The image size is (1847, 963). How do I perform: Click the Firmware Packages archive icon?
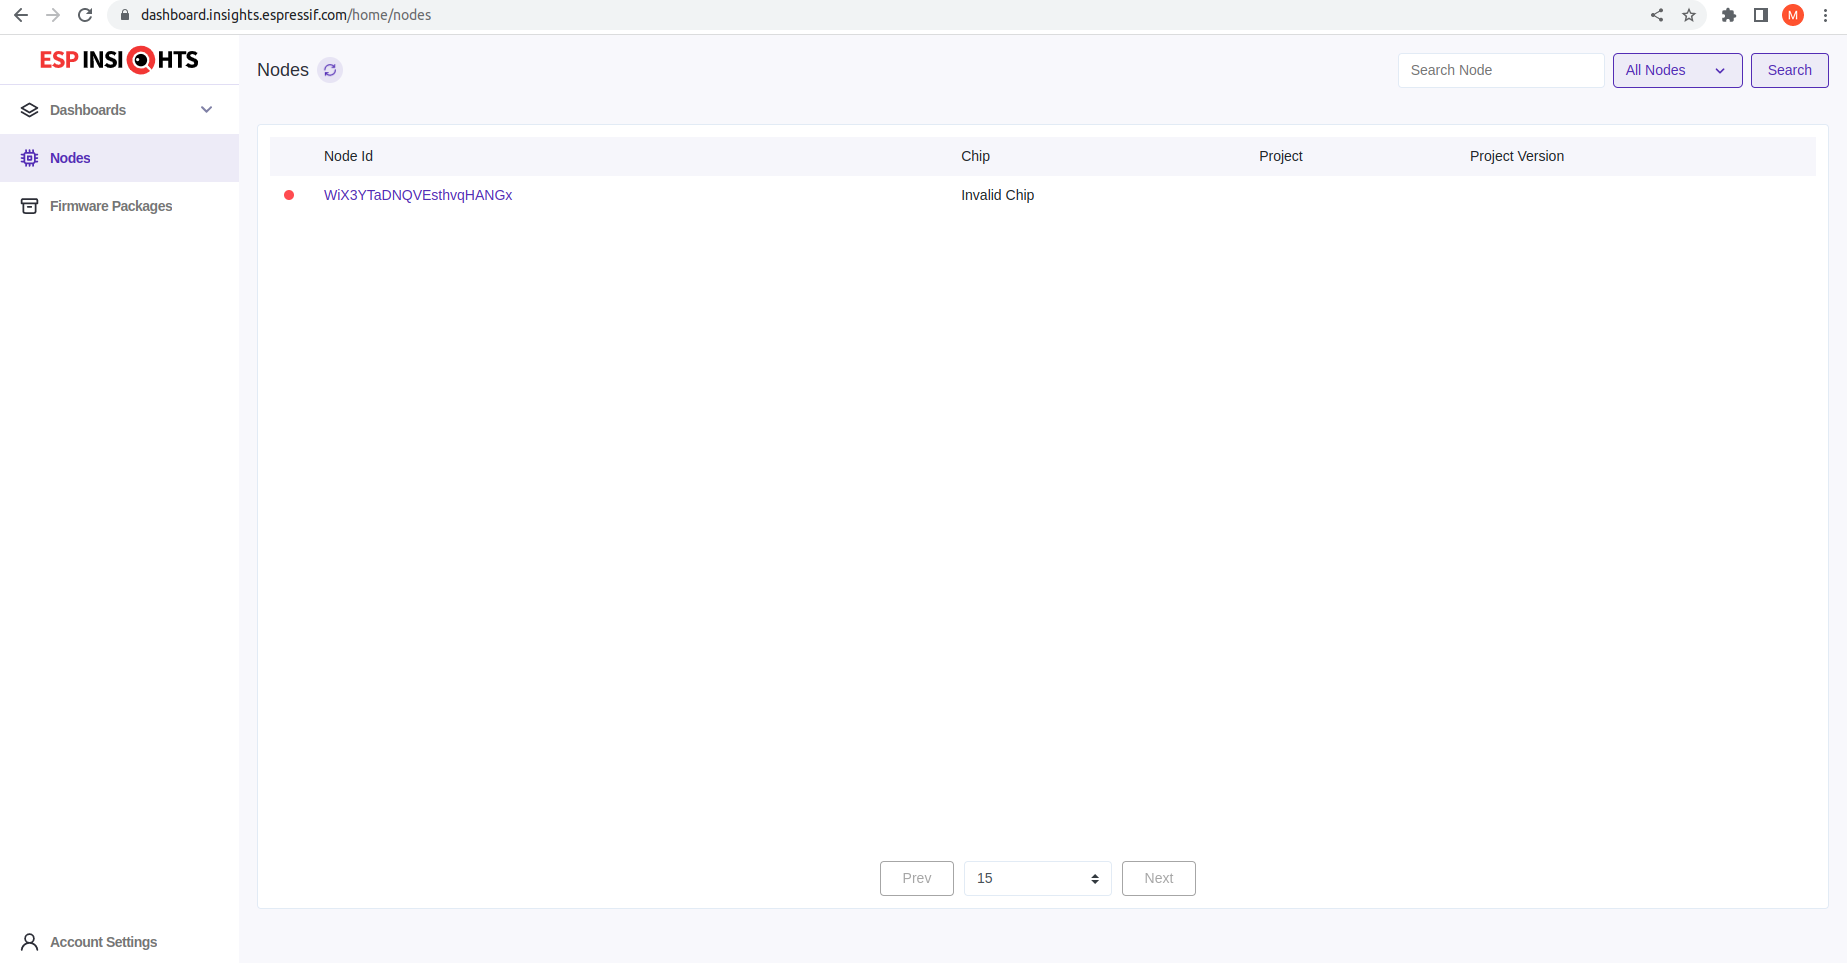pos(30,206)
